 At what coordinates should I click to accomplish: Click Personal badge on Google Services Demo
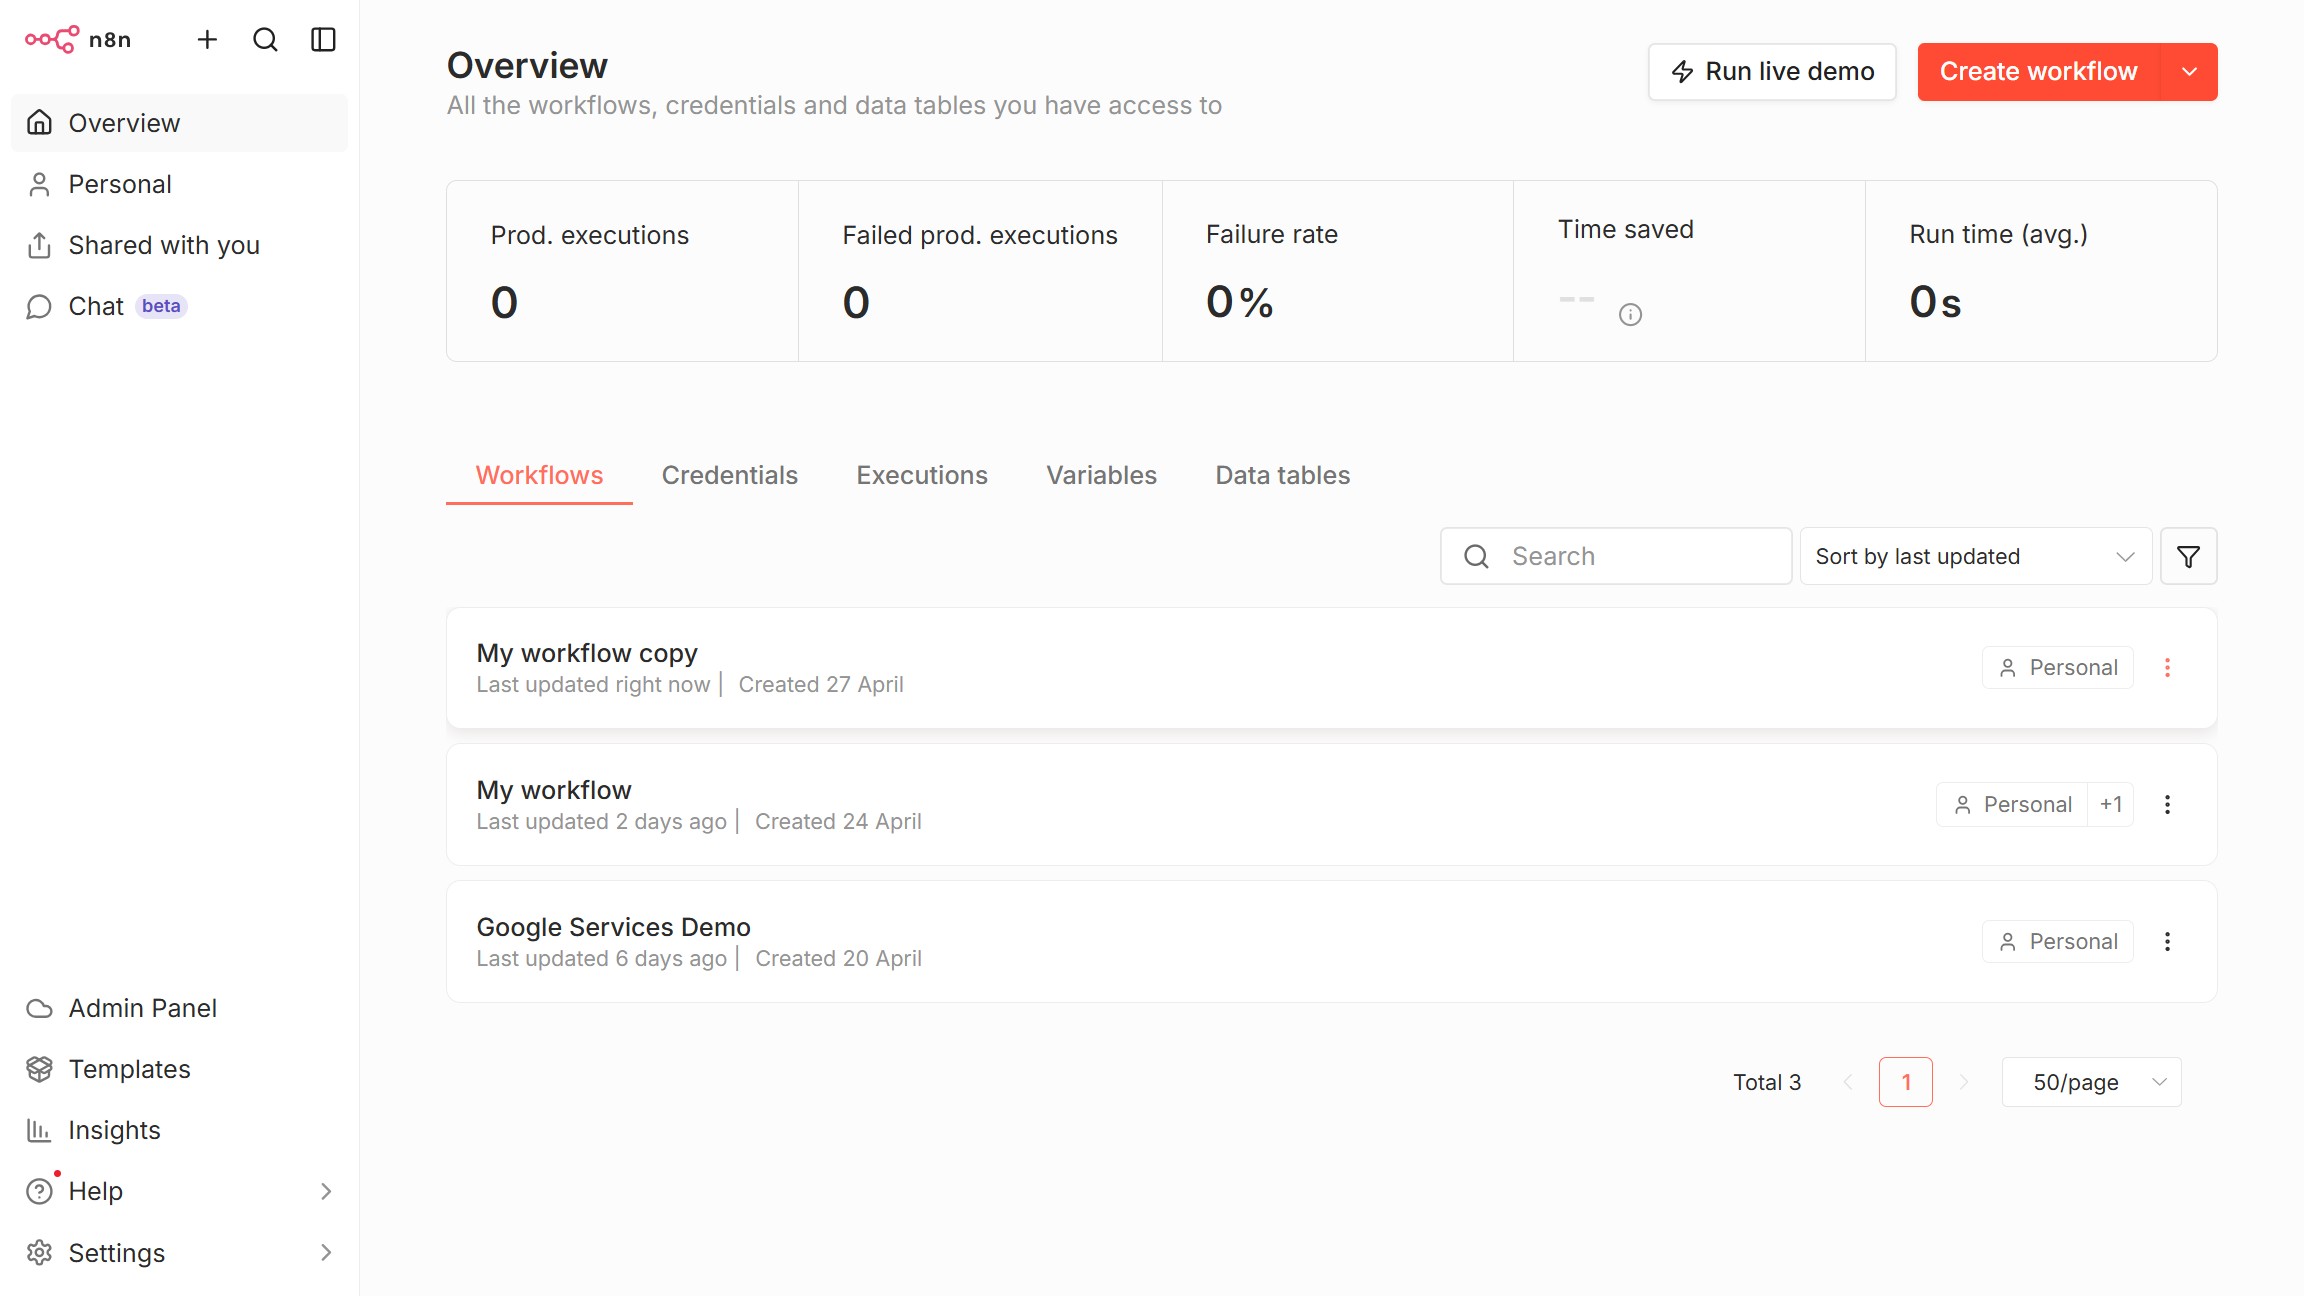2058,942
